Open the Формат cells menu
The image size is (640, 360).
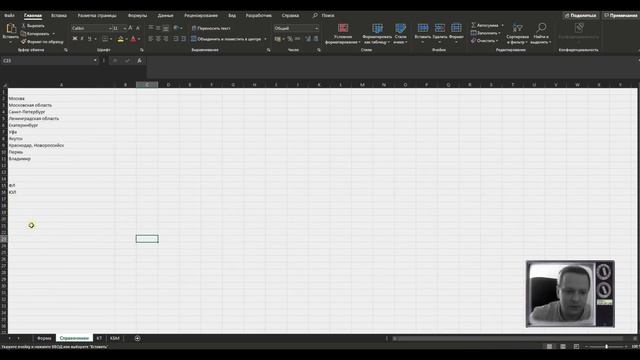(x=456, y=33)
